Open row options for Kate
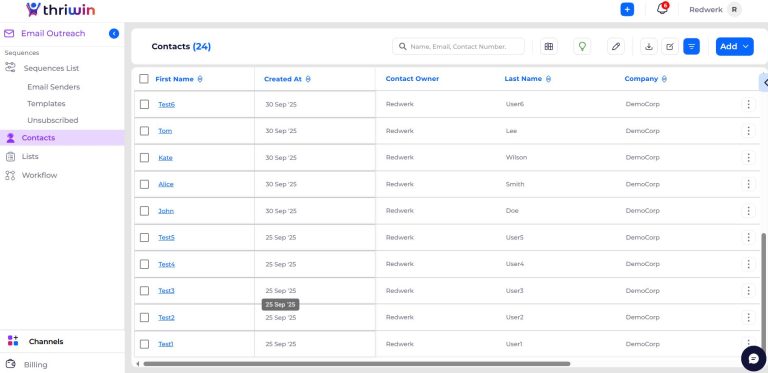The width and height of the screenshot is (768, 373). (748, 158)
